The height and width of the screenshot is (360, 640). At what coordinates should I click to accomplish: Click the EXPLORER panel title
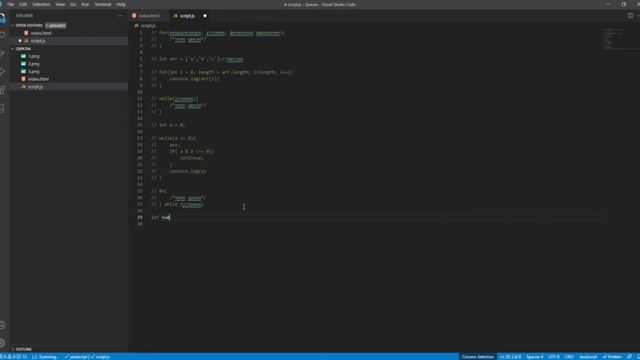pos(24,16)
